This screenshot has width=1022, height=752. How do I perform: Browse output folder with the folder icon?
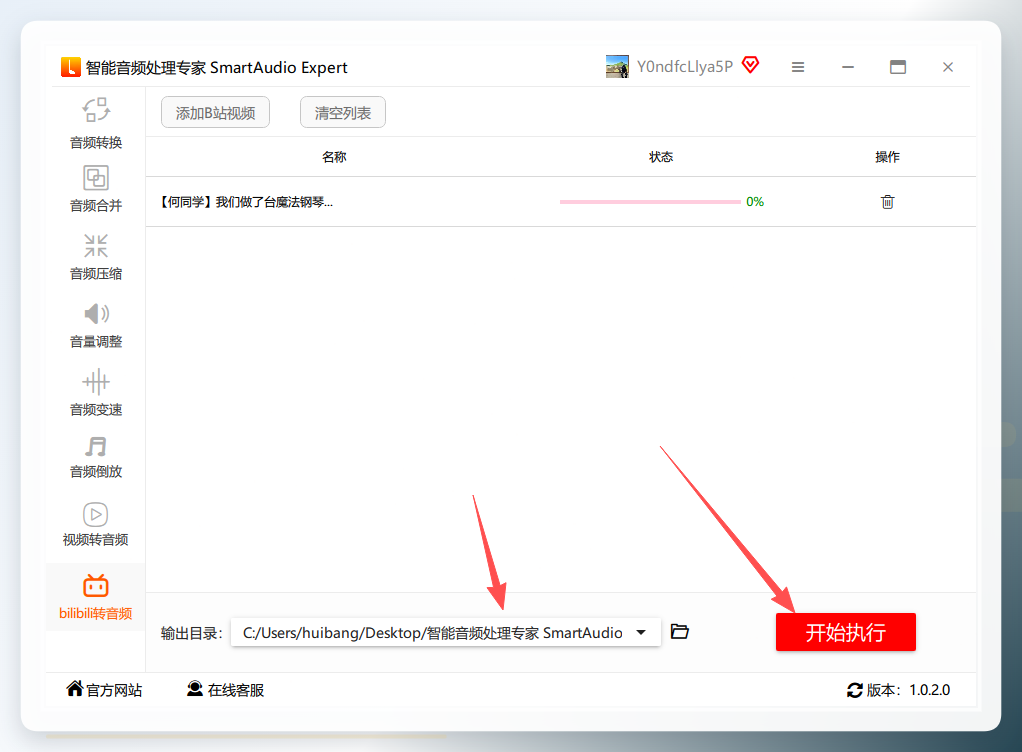click(x=680, y=631)
